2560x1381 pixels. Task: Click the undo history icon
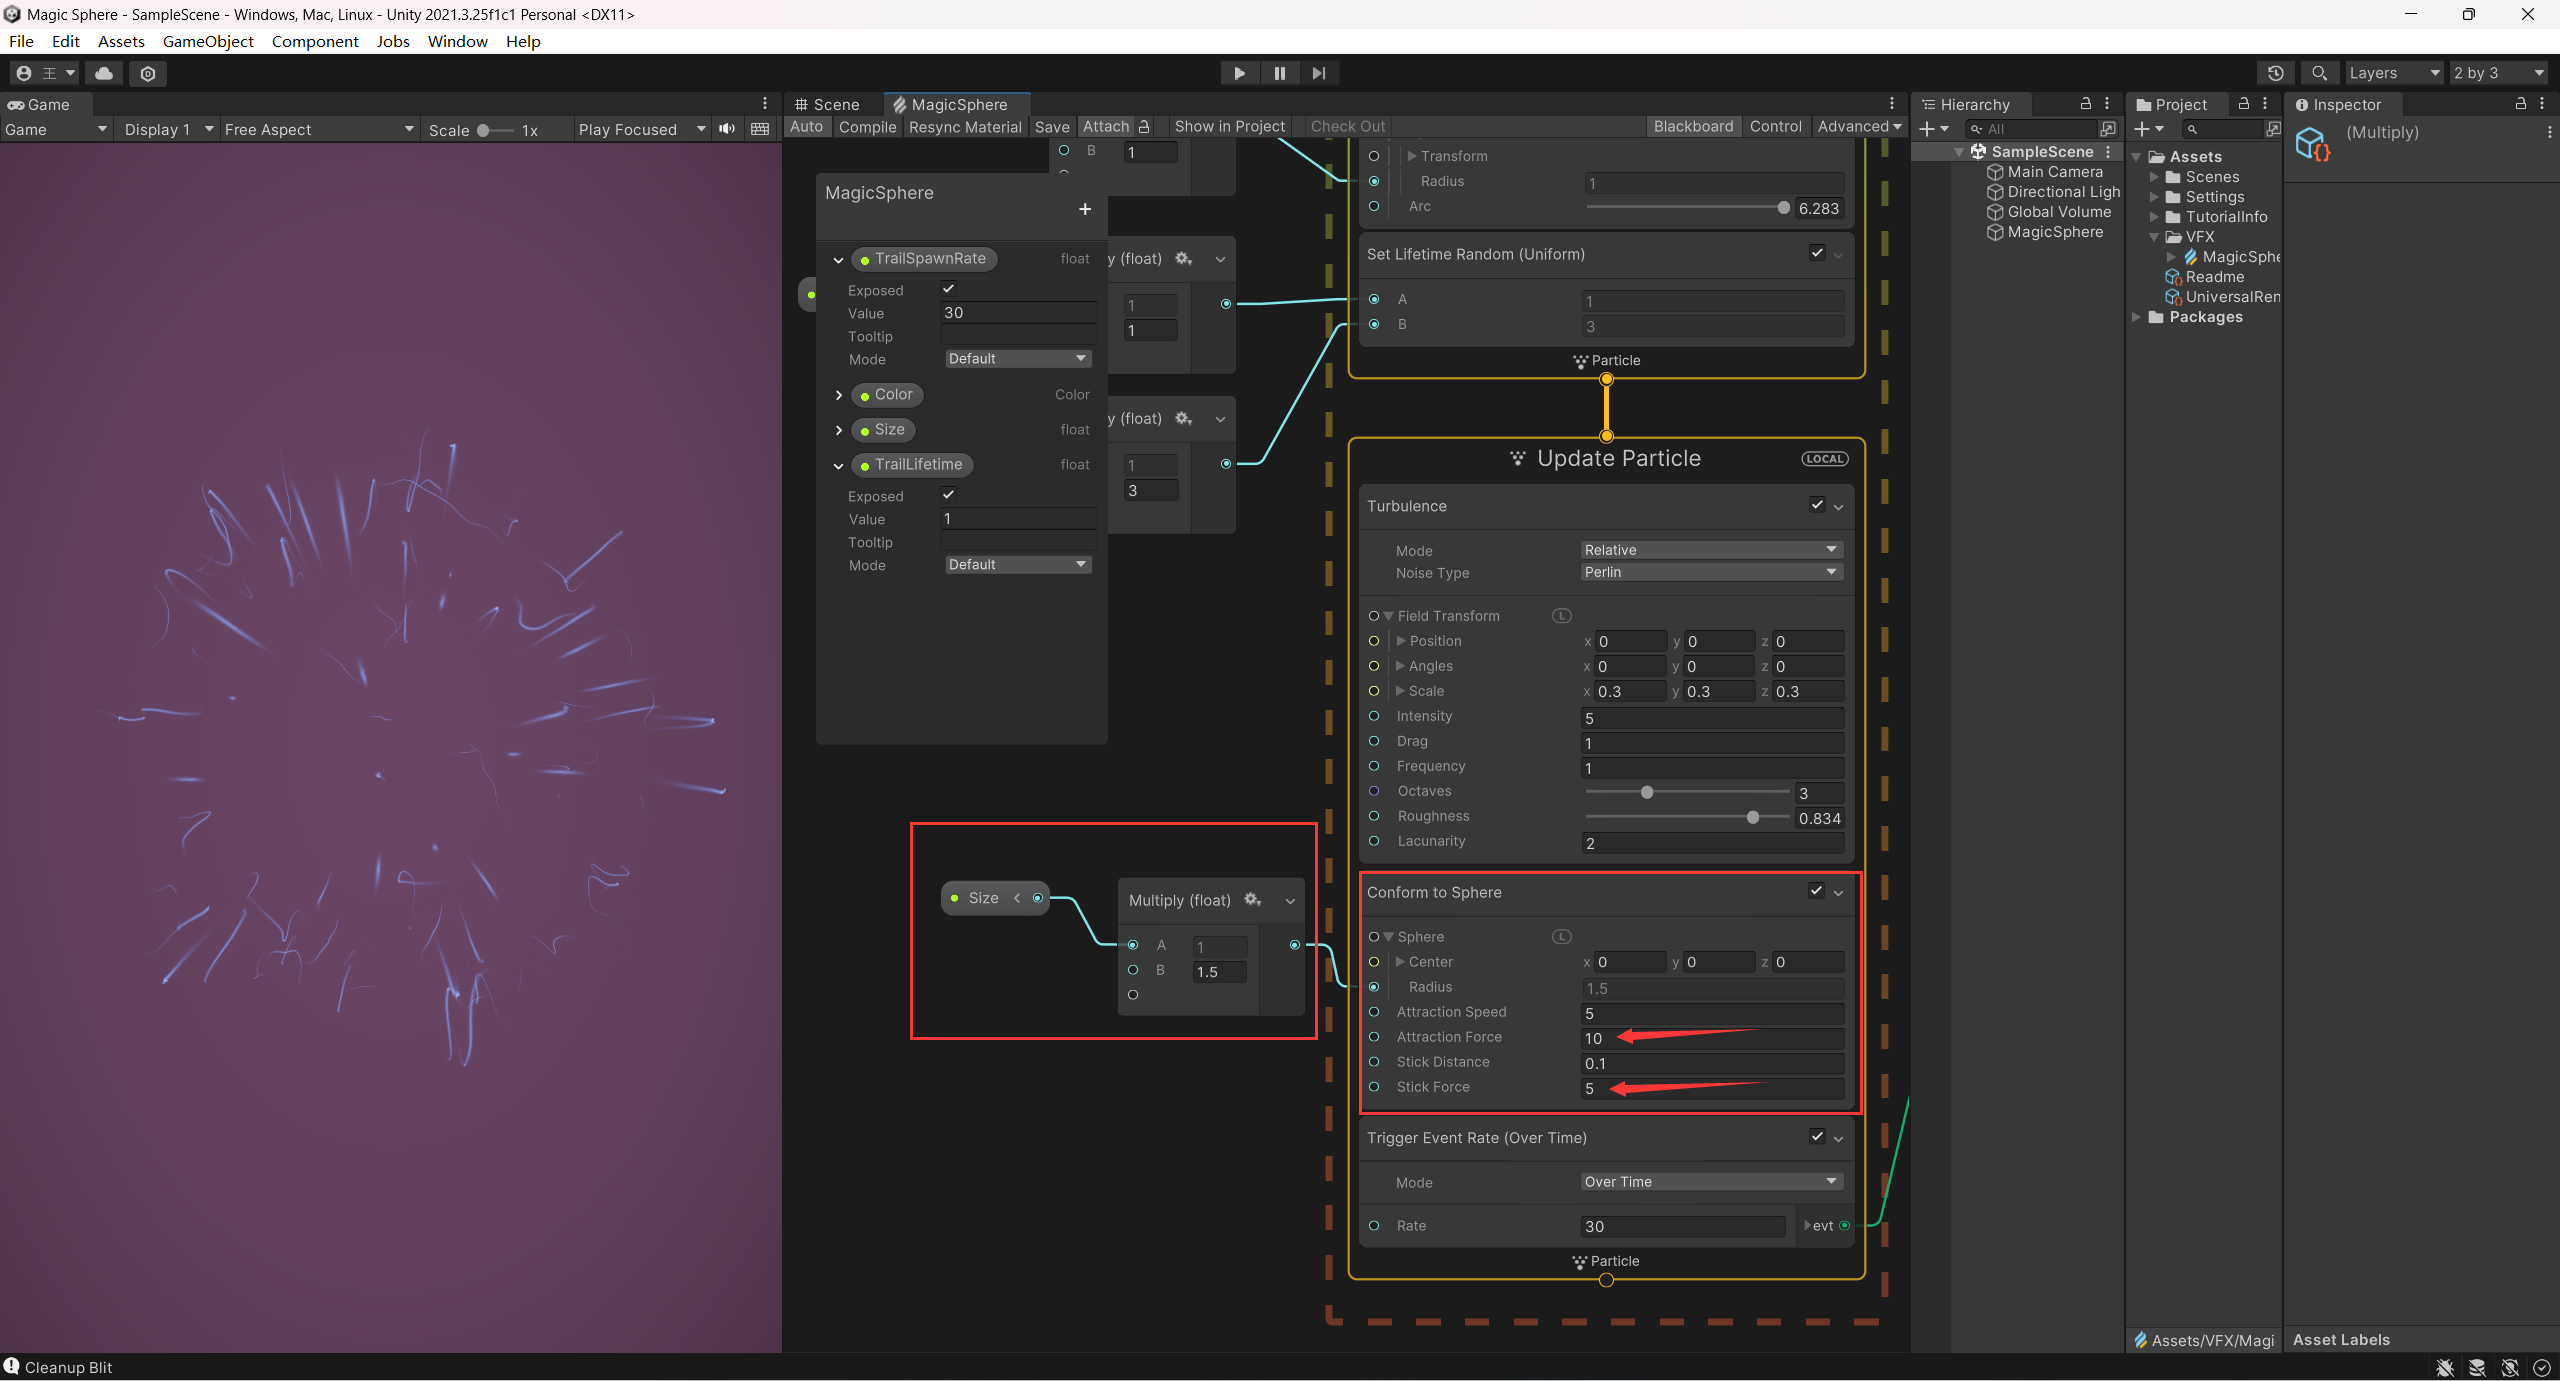pos(2275,73)
